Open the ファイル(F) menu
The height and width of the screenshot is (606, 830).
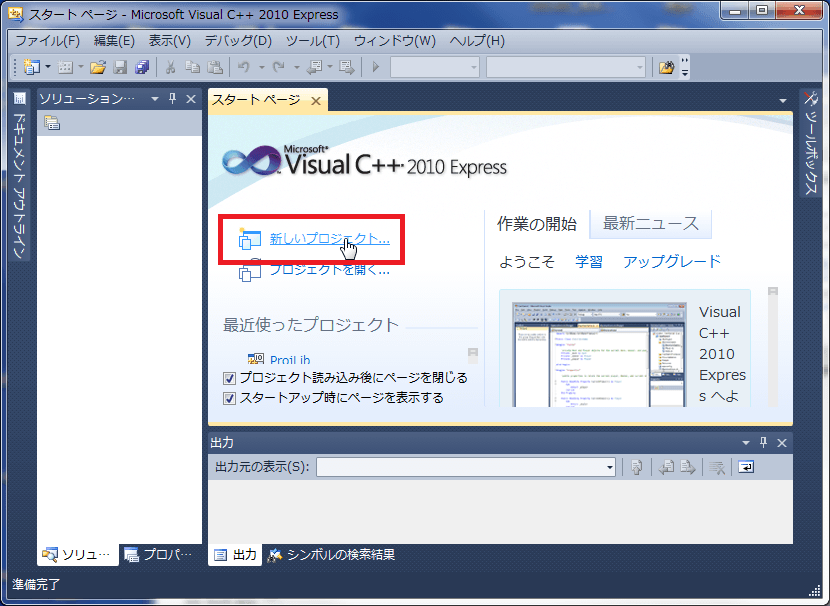click(x=48, y=41)
